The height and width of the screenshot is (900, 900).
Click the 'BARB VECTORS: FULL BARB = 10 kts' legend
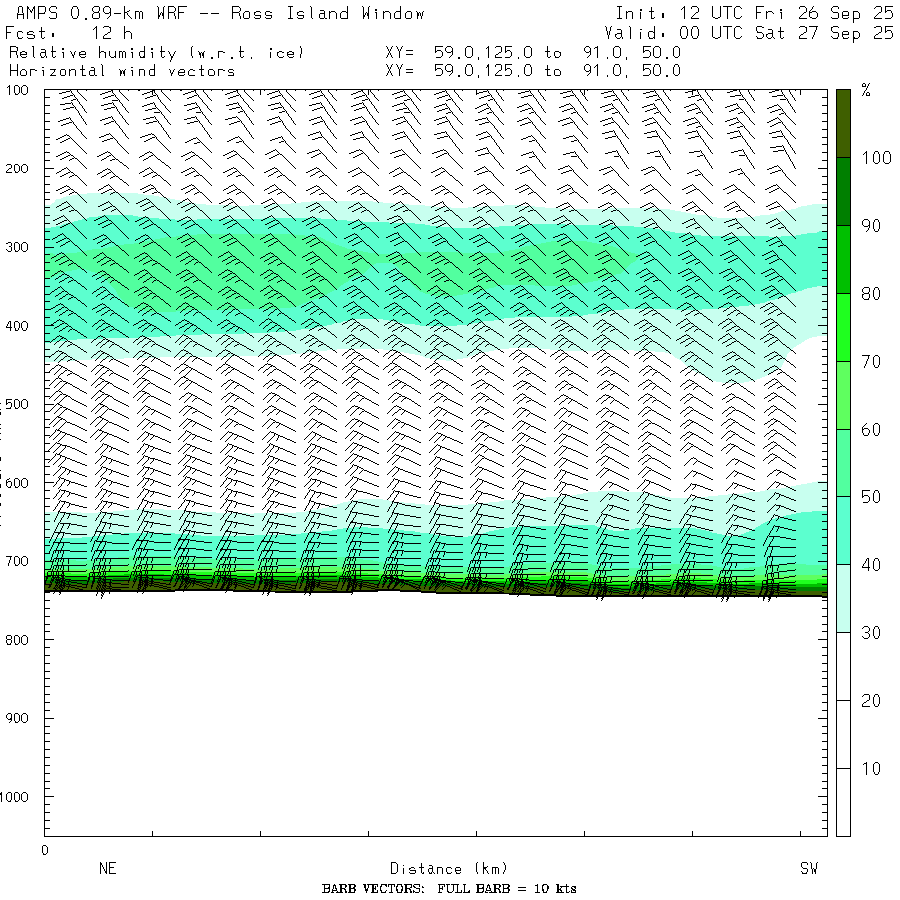tap(449, 889)
